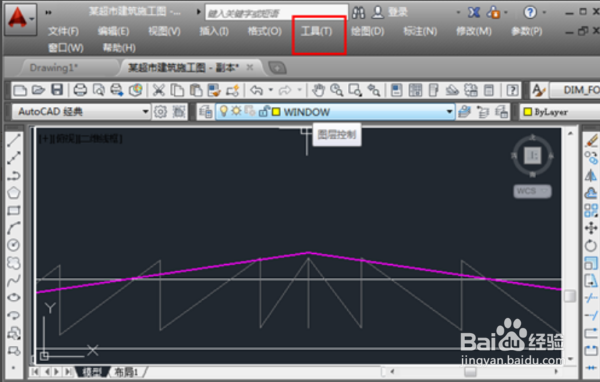Switch to the Drawing1 document tab

(54, 68)
